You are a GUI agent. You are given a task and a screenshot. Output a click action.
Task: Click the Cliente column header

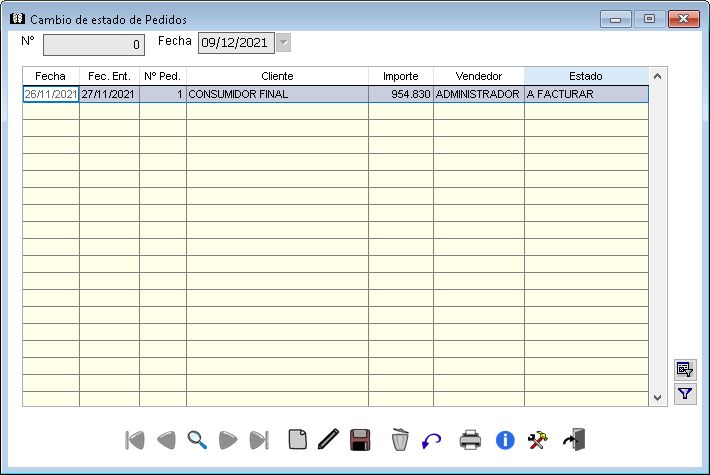coord(277,76)
